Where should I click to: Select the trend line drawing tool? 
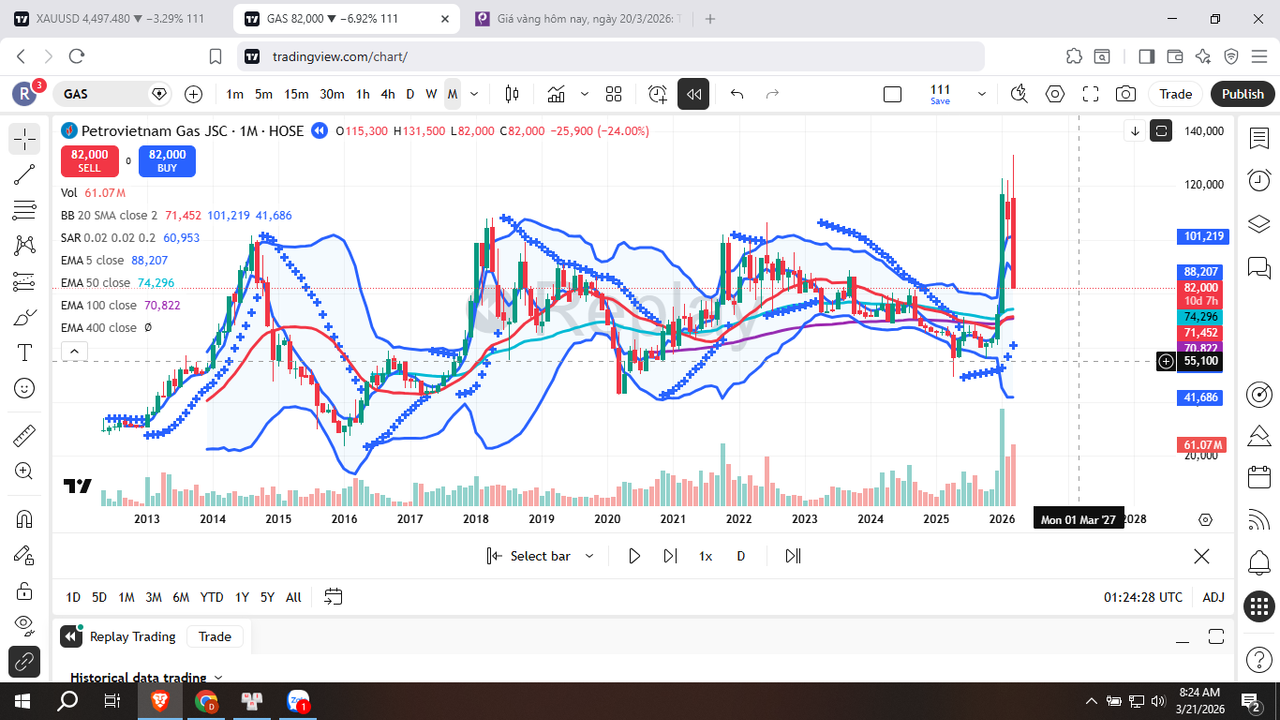pyautogui.click(x=24, y=175)
